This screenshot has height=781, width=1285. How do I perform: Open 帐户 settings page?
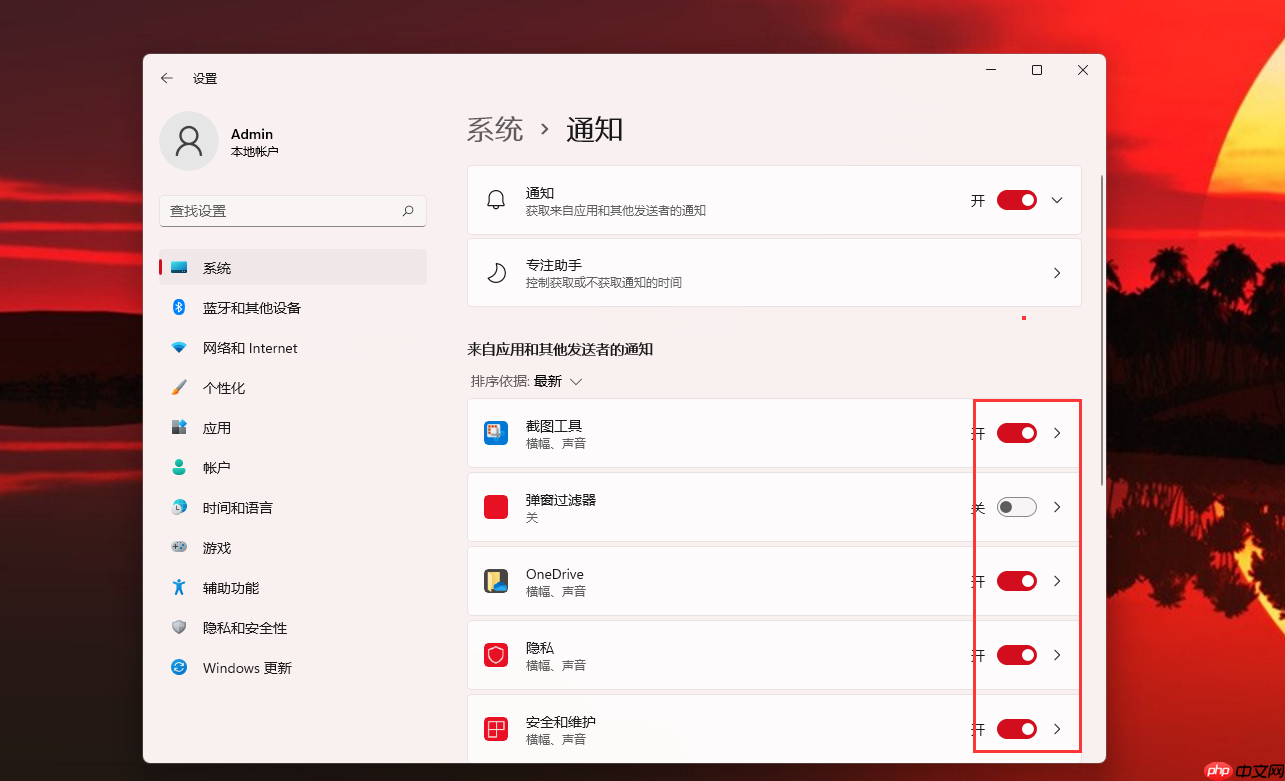click(293, 468)
